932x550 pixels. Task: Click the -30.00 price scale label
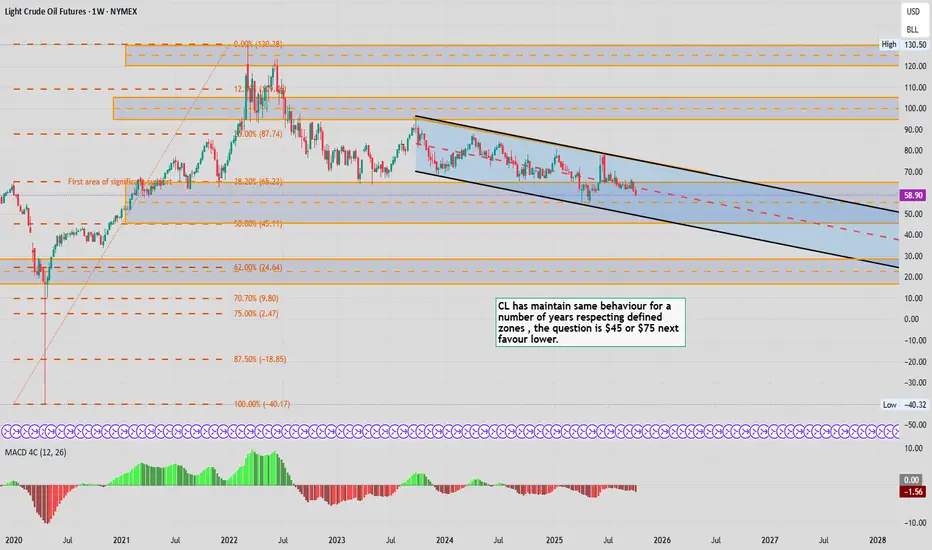click(915, 383)
